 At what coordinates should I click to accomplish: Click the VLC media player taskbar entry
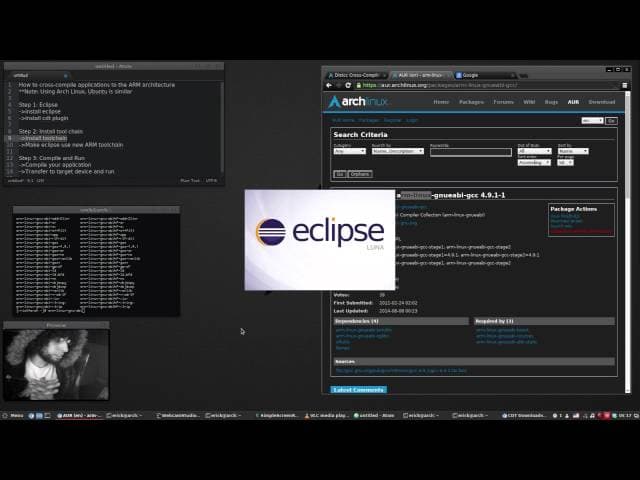pos(326,416)
